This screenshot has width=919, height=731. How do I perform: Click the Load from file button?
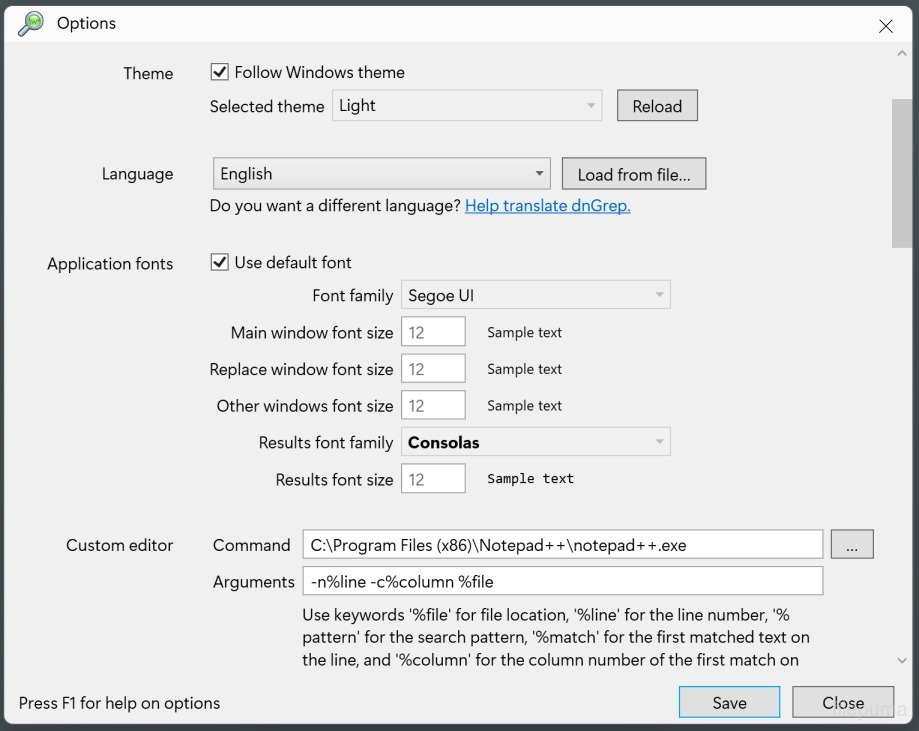(633, 174)
